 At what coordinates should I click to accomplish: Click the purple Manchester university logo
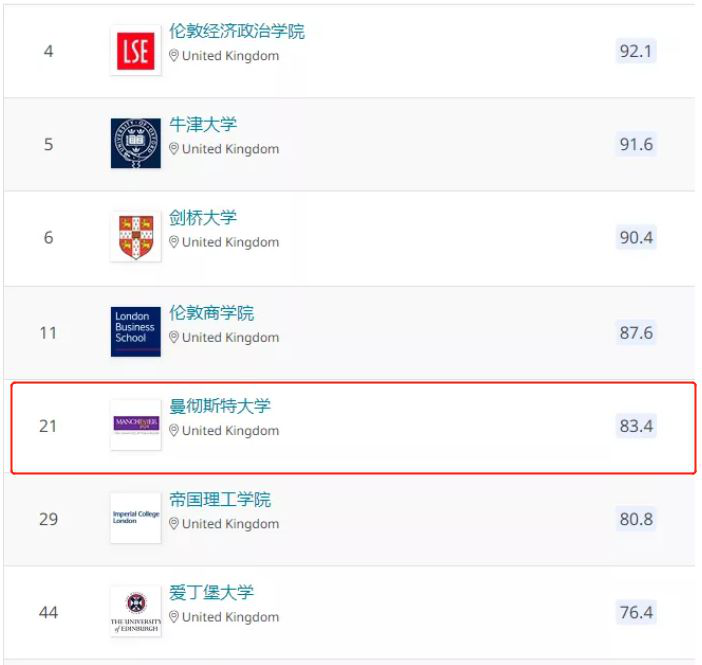135,425
